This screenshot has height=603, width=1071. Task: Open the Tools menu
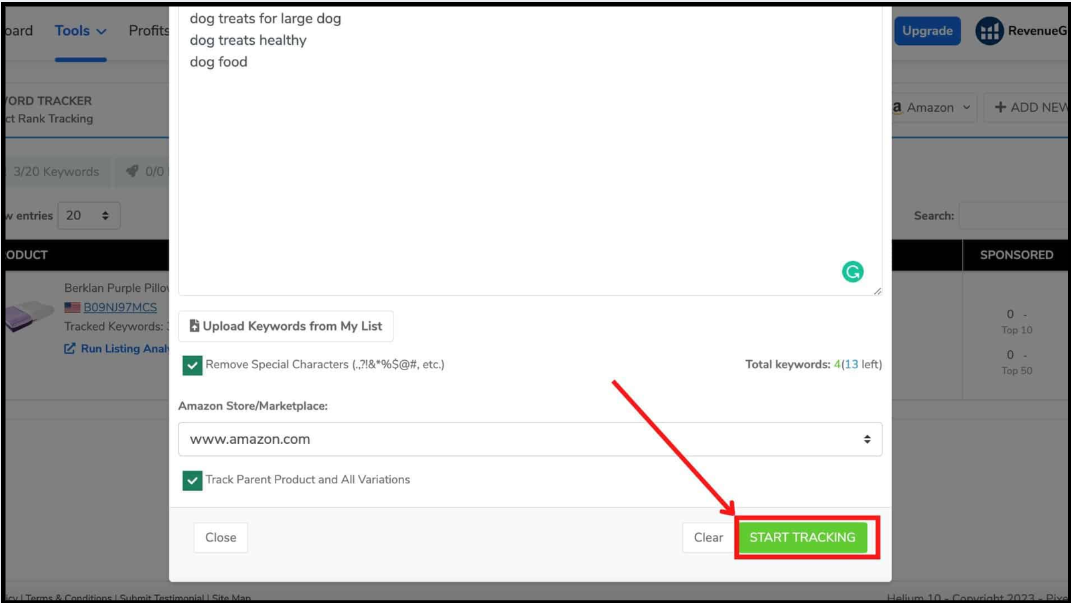pyautogui.click(x=80, y=31)
